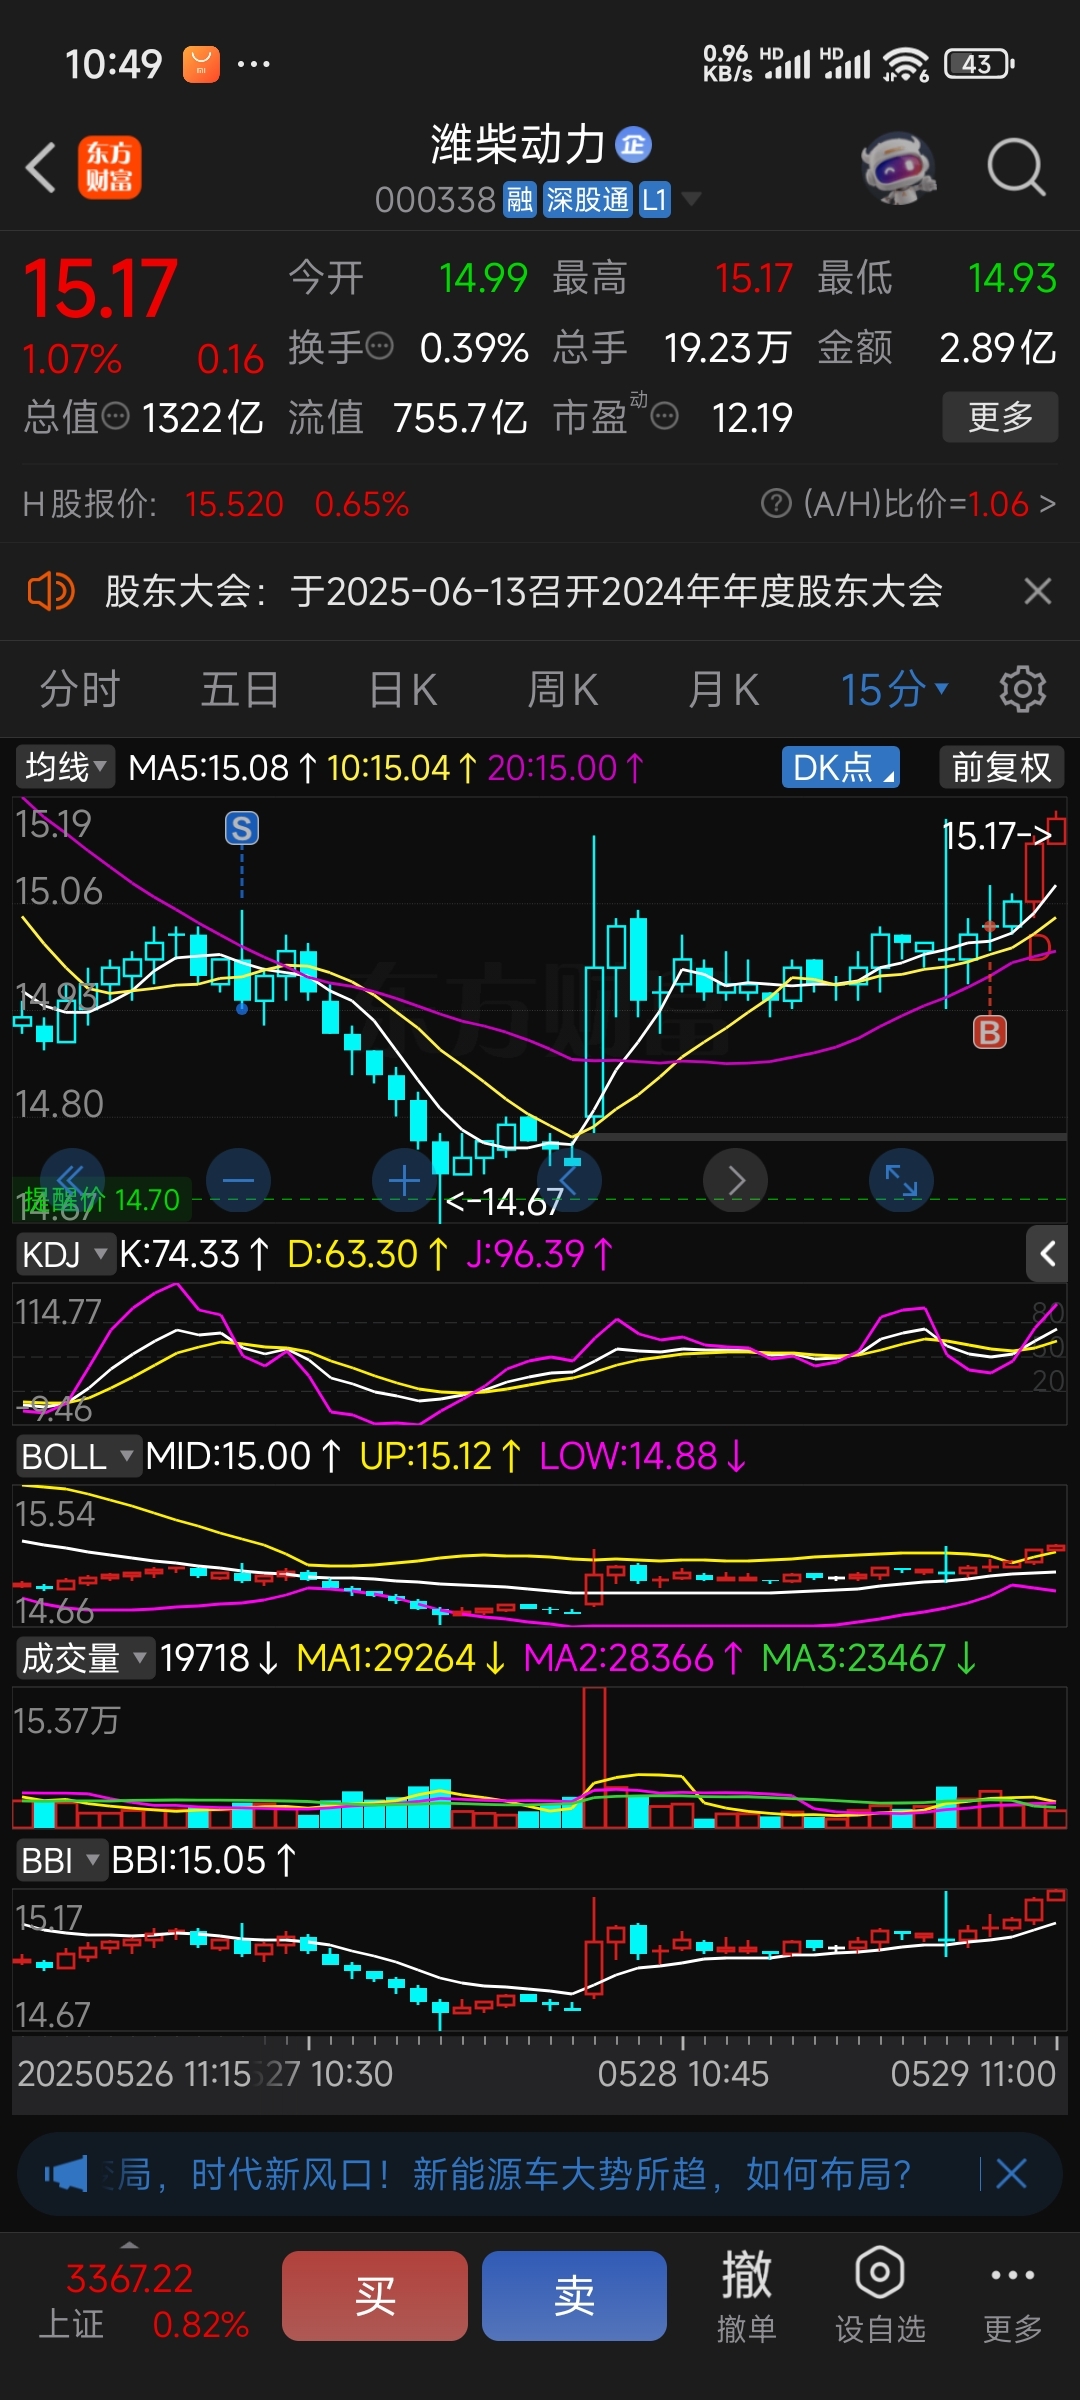Viewport: 1080px width, 2400px height.
Task: Open chart settings gear icon
Action: click(x=1022, y=689)
